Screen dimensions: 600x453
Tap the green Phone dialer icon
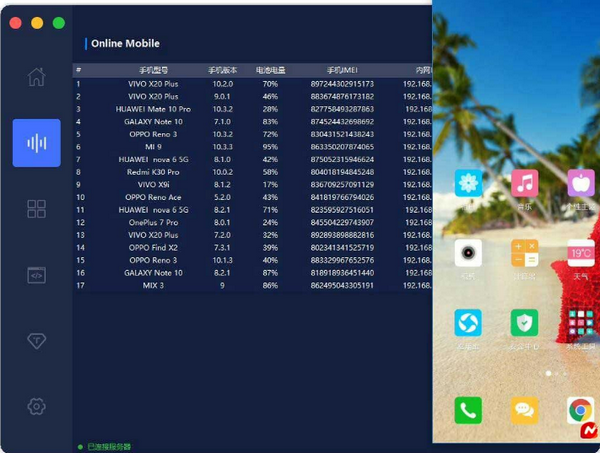468,411
